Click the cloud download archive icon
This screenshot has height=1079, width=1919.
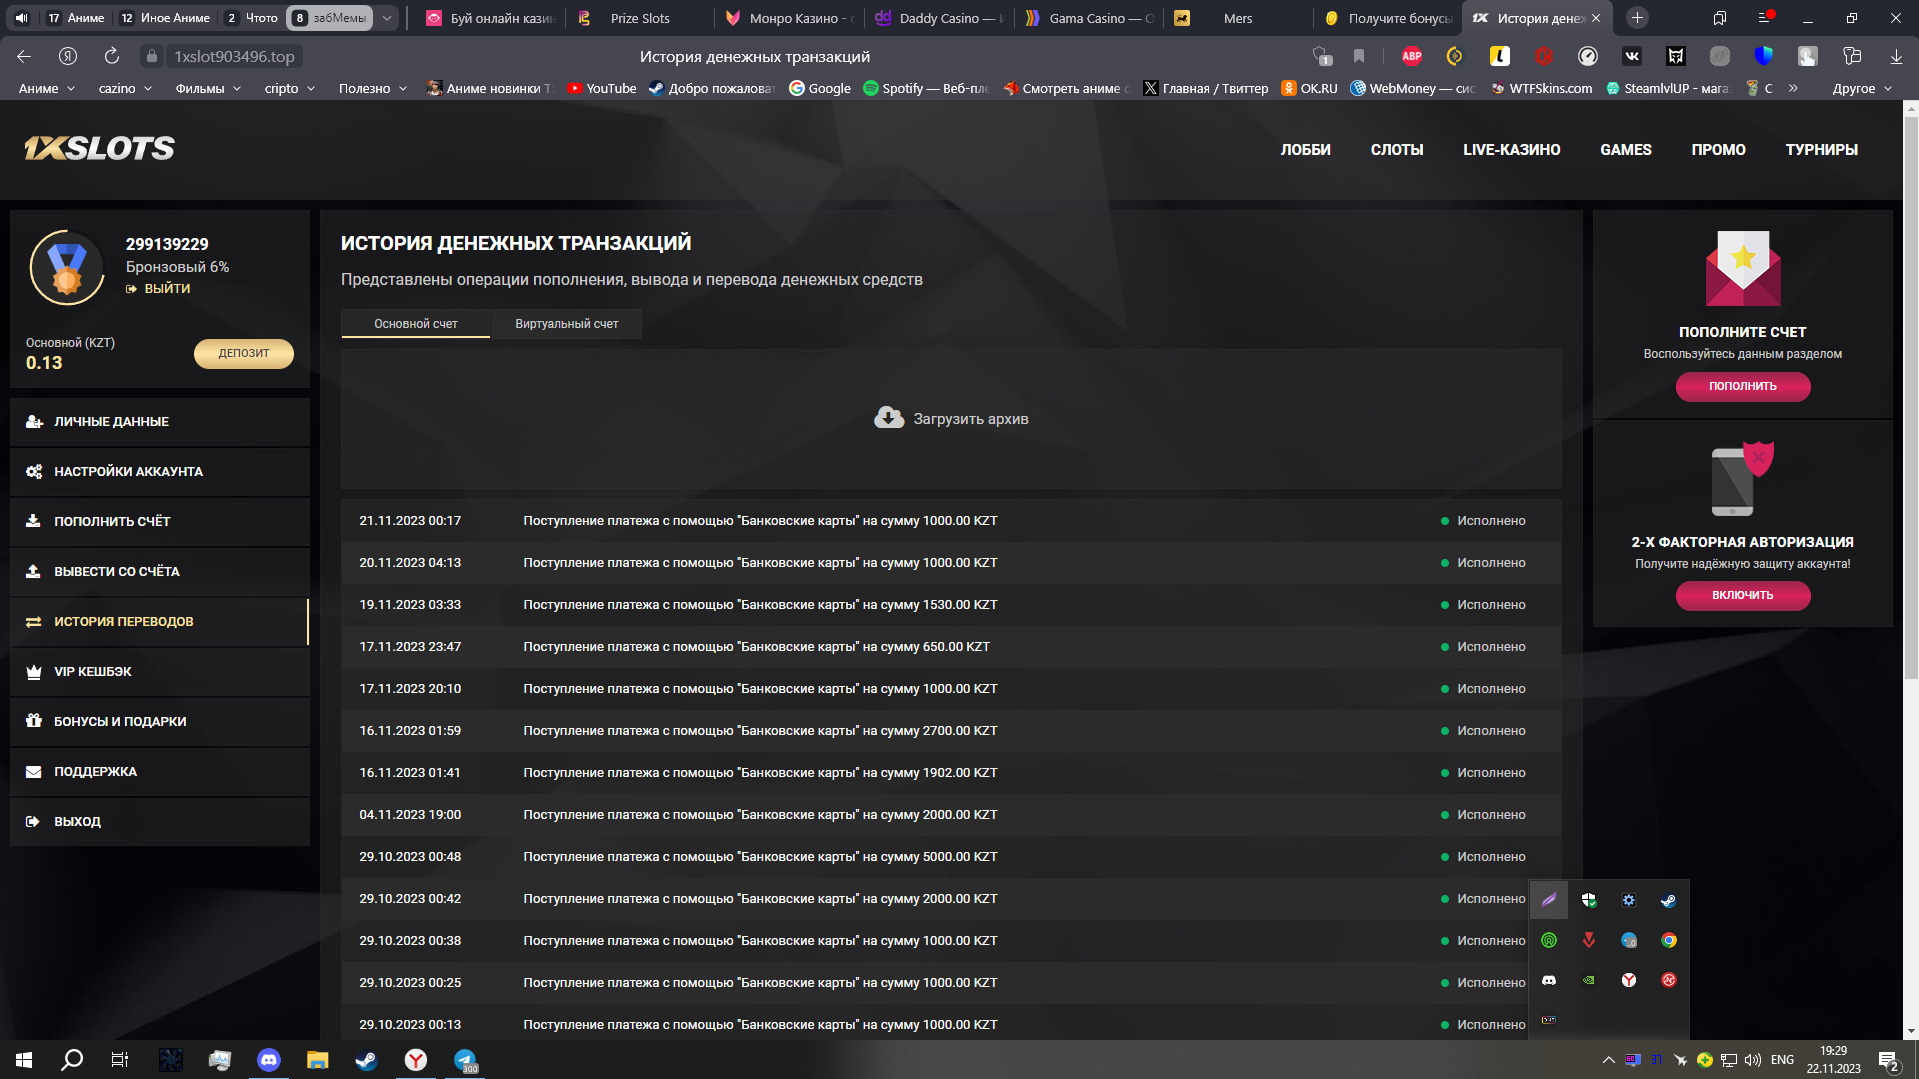(888, 418)
